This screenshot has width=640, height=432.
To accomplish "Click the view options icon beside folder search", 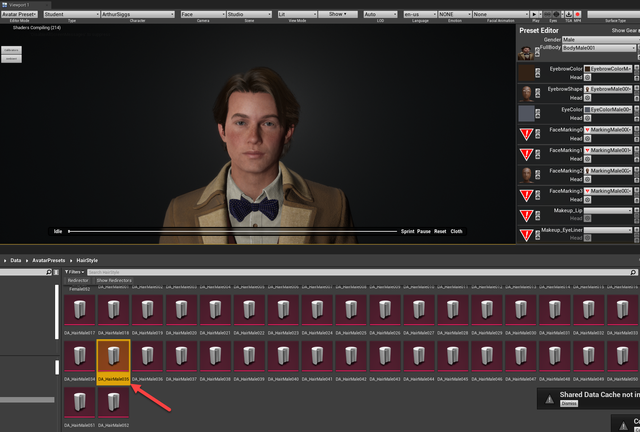I will pyautogui.click(x=56, y=272).
